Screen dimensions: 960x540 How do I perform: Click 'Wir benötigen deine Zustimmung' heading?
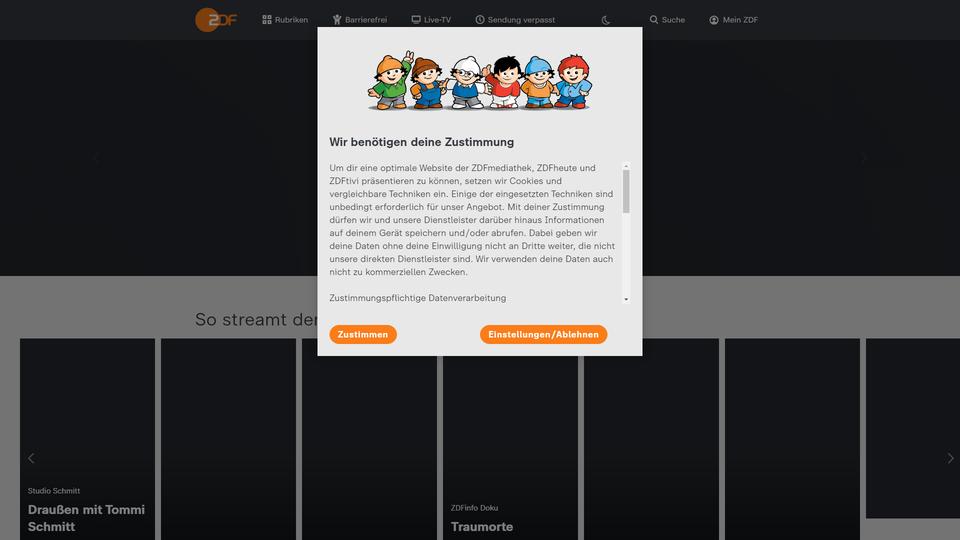(x=421, y=142)
